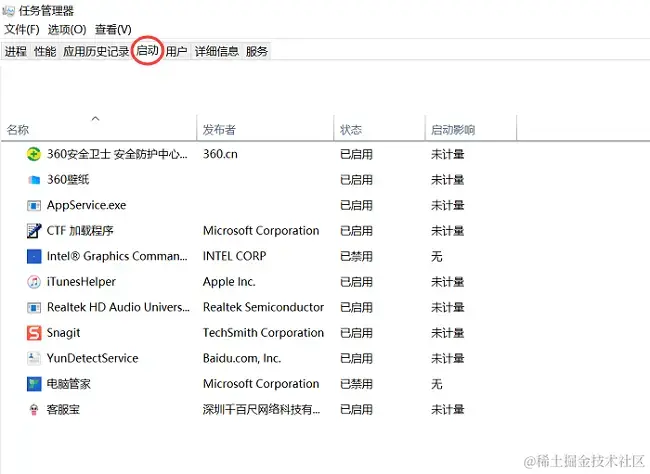Open the 文件(F) menu
This screenshot has width=650, height=474.
click(22, 29)
